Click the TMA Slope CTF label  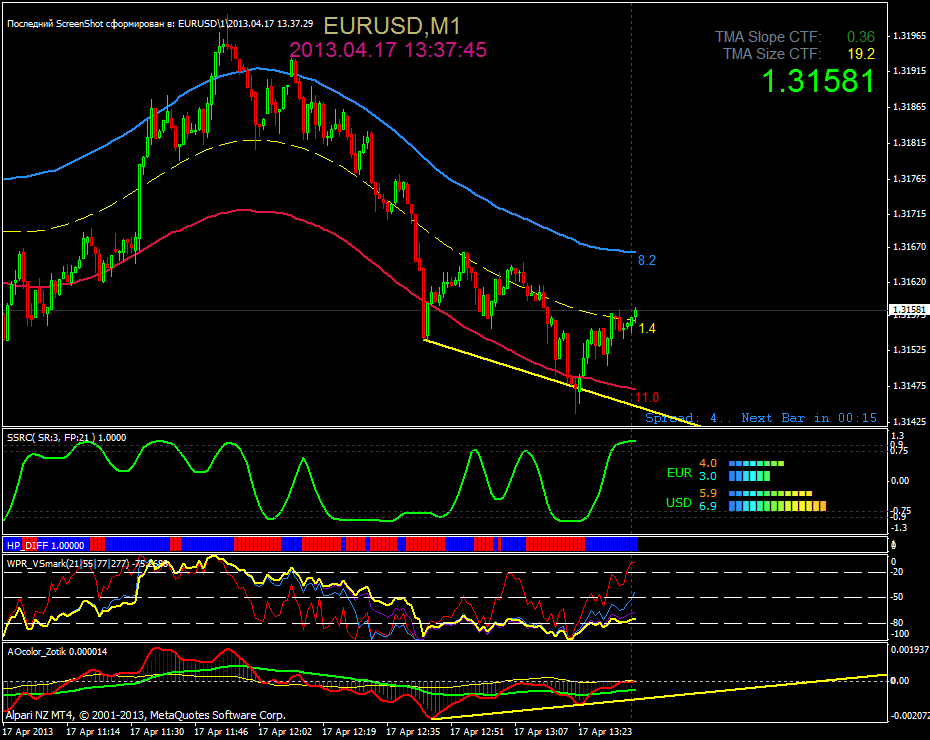pyautogui.click(x=768, y=37)
